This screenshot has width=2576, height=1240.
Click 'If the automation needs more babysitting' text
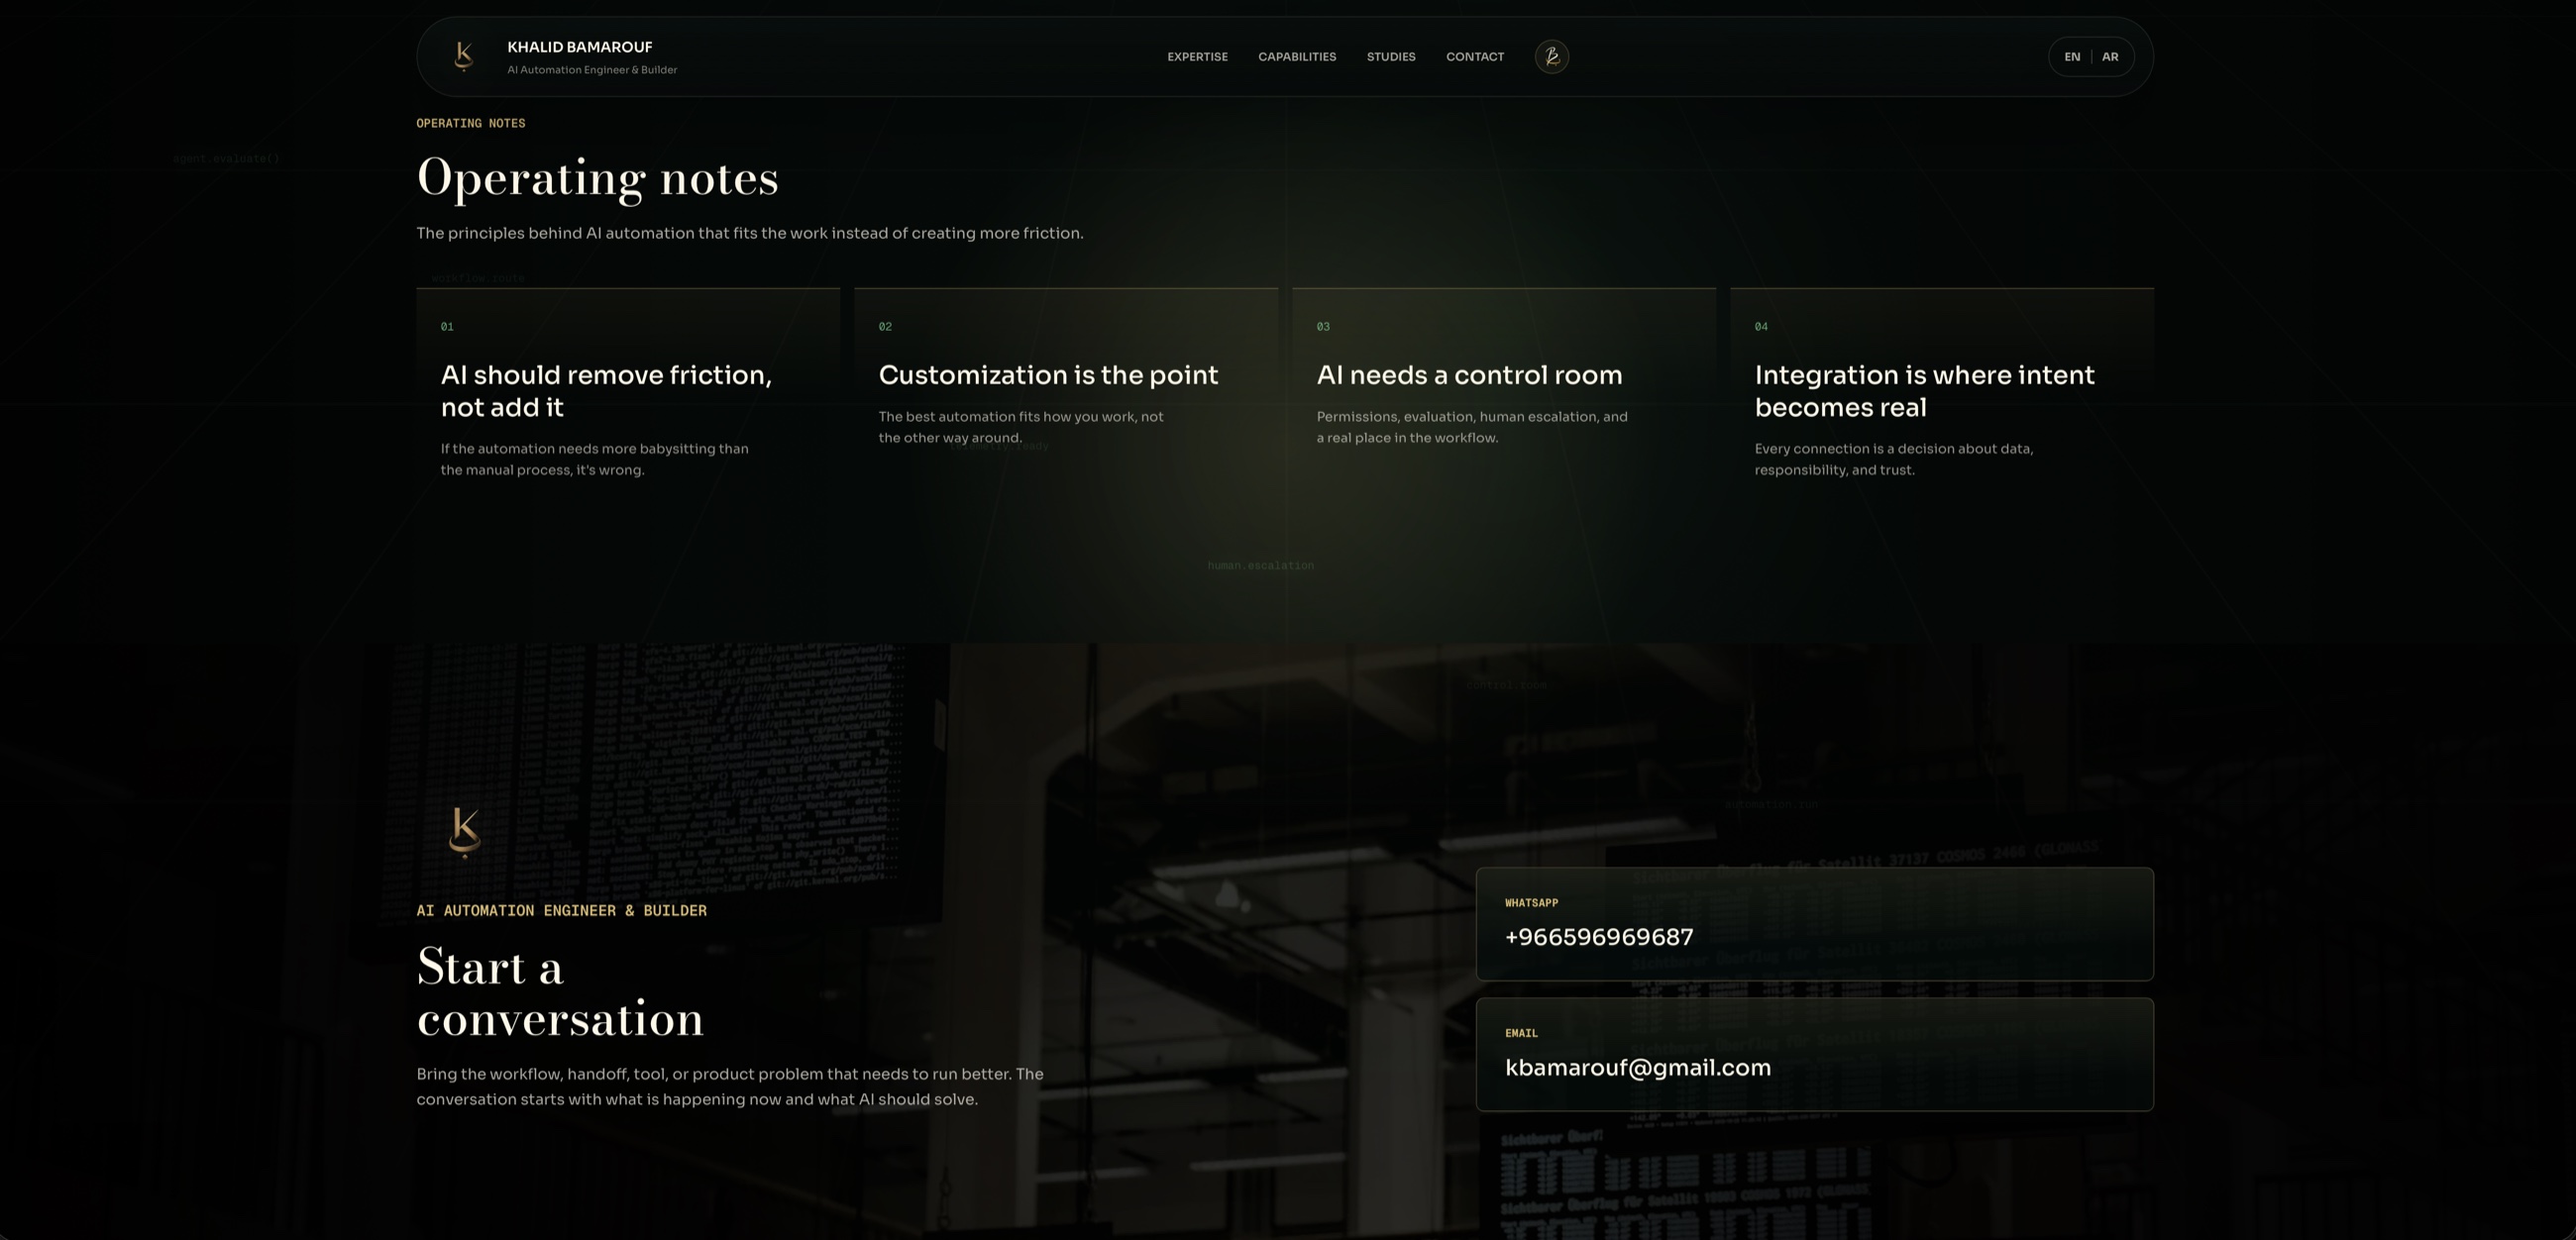click(595, 459)
